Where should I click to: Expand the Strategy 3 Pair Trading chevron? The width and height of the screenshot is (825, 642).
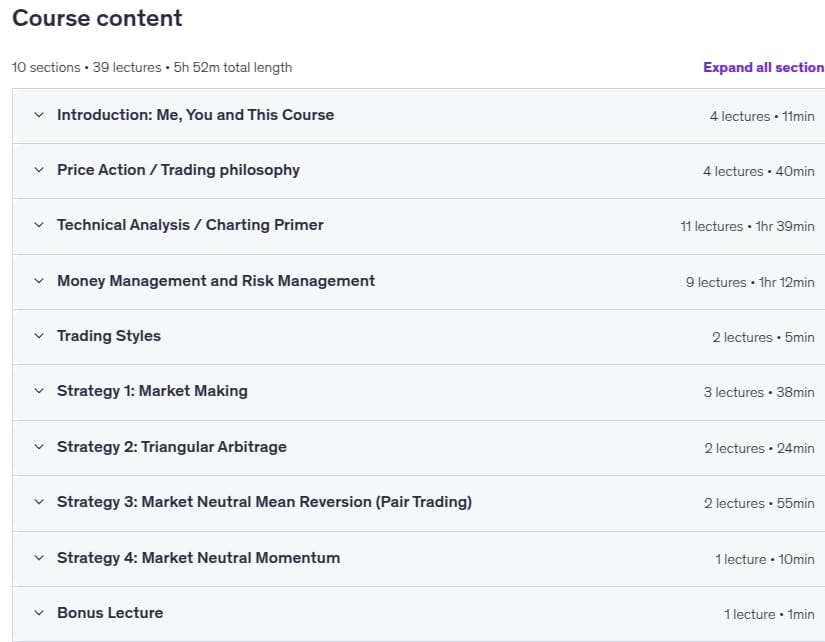[39, 501]
